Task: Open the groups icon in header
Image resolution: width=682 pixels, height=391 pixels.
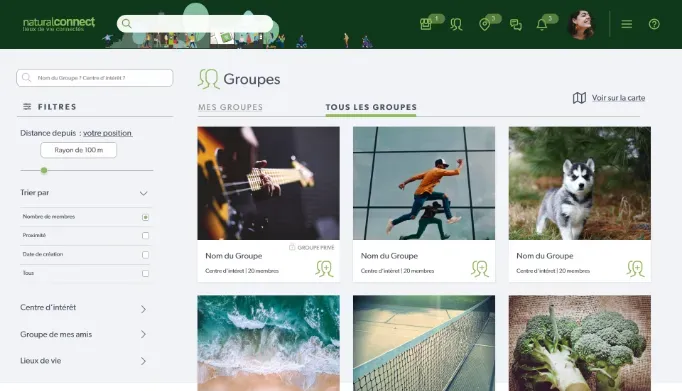Action: pos(456,24)
